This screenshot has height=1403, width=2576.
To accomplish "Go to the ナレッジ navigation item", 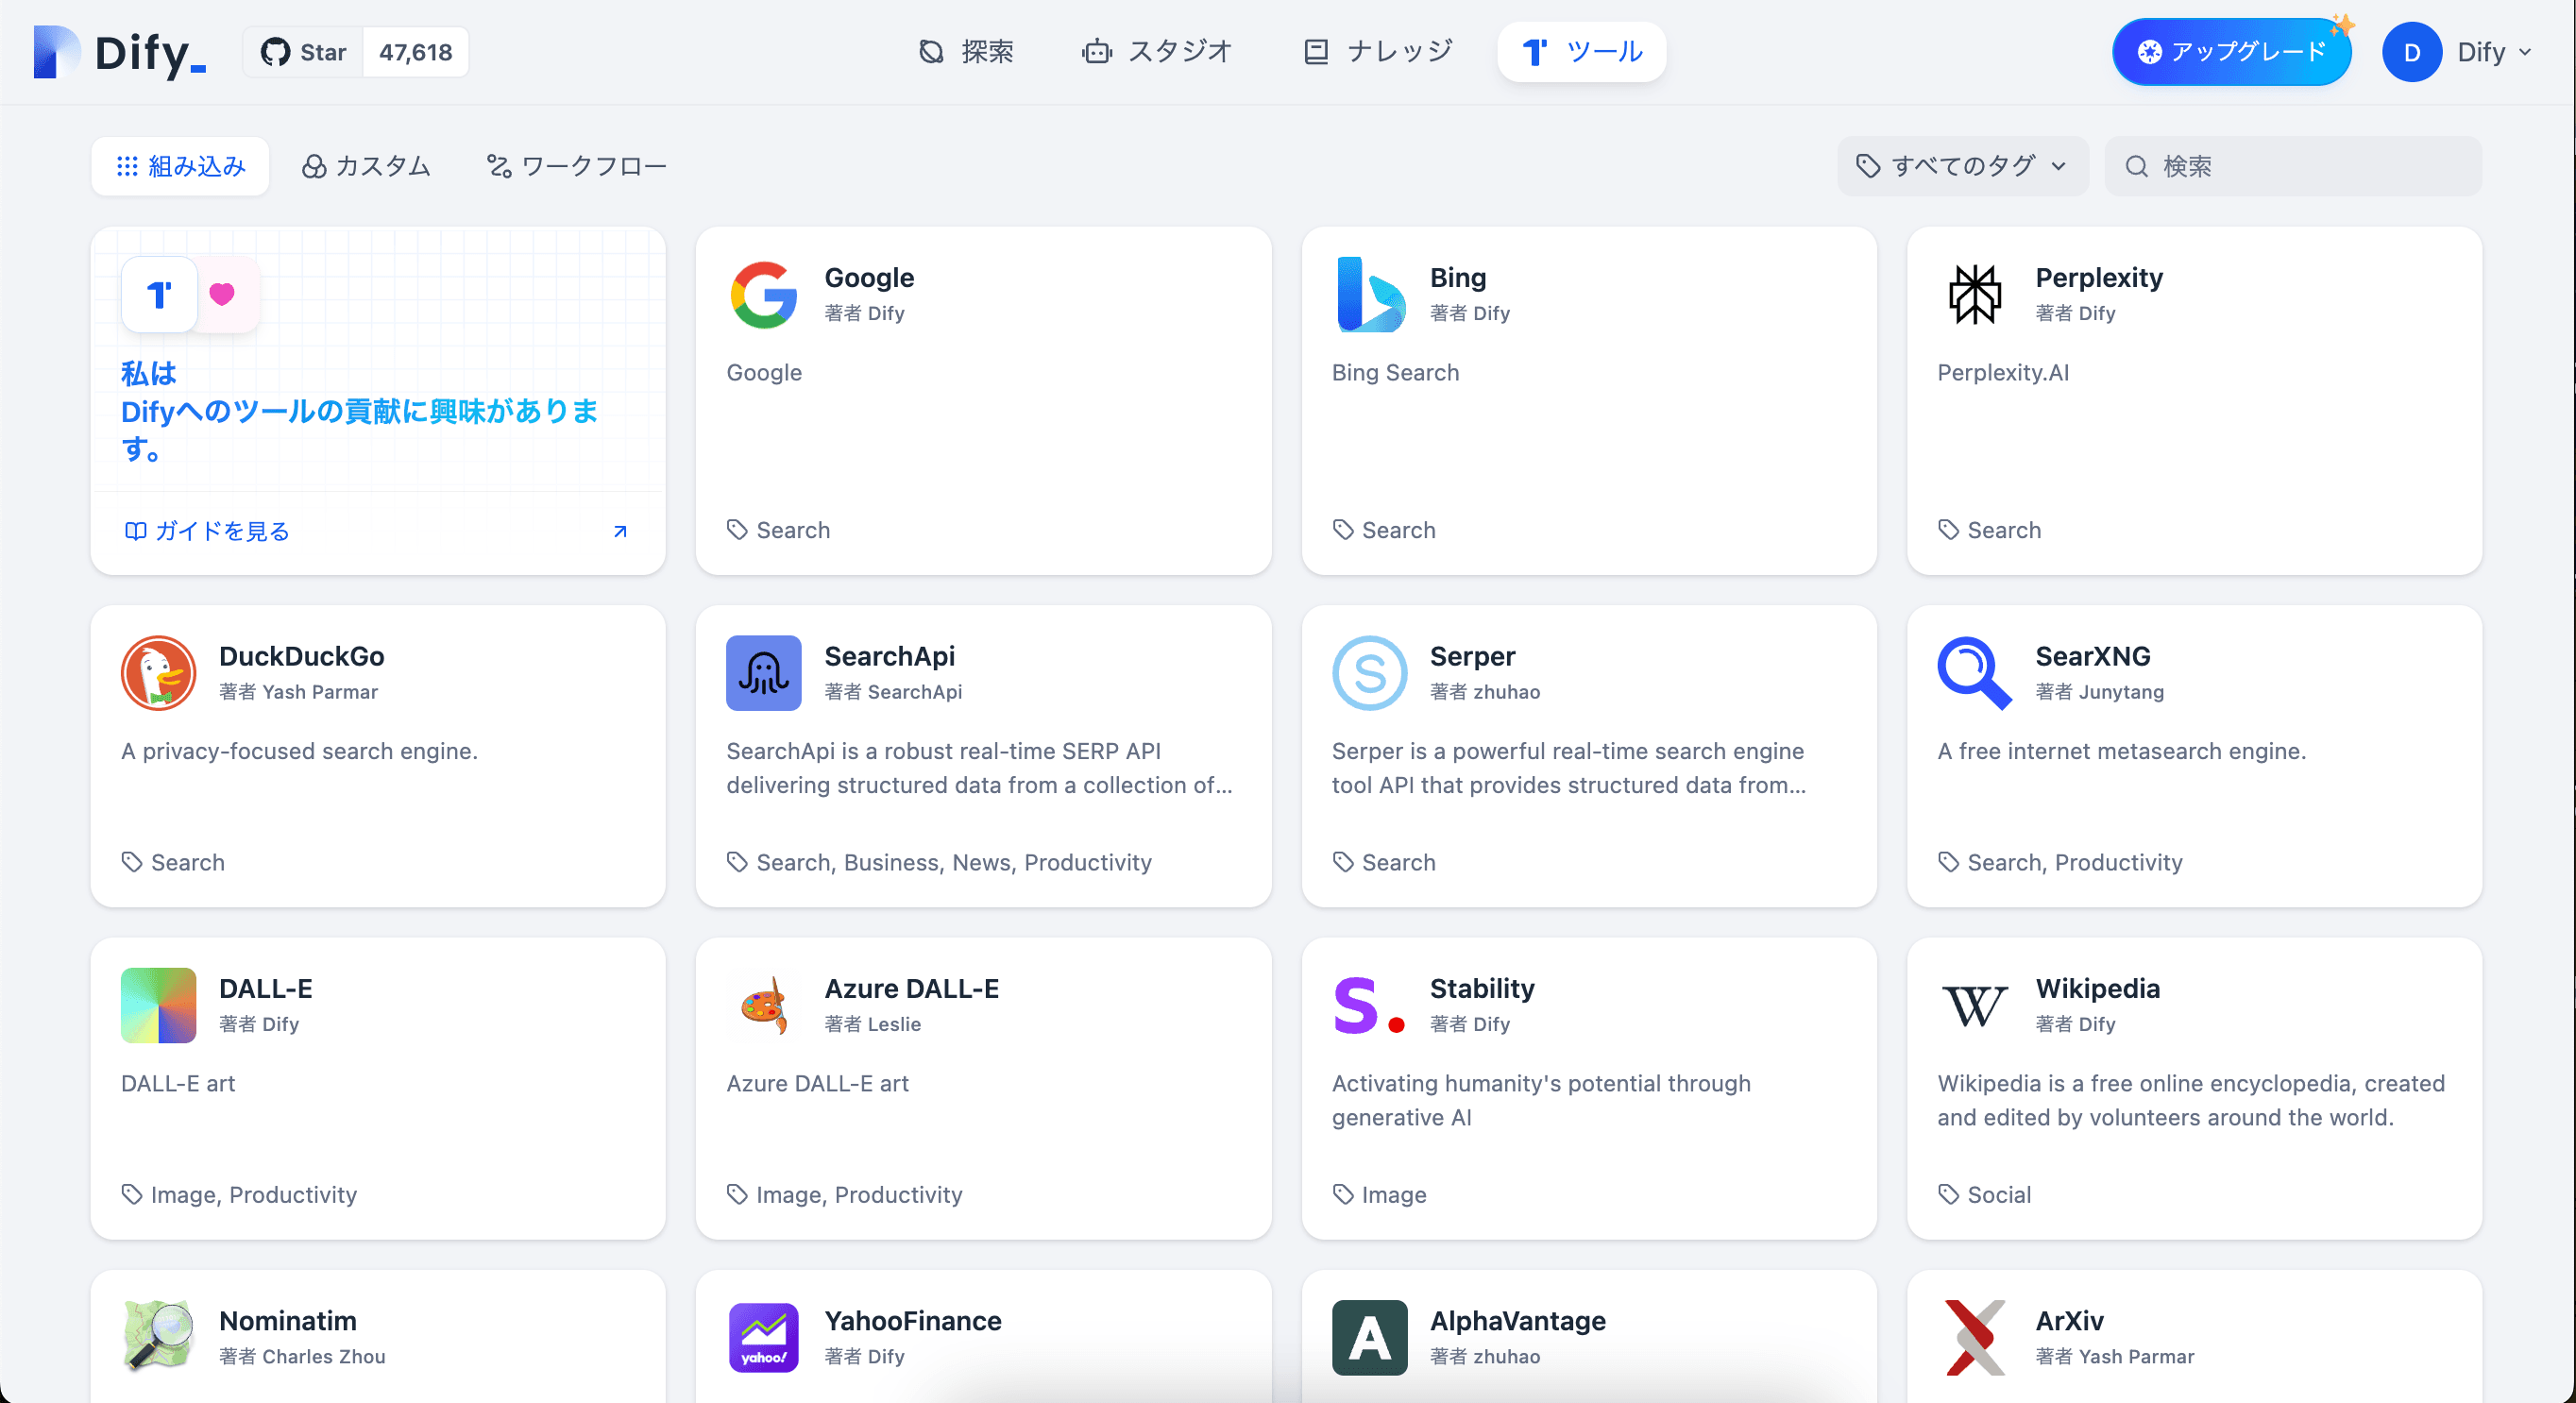I will click(x=1379, y=52).
